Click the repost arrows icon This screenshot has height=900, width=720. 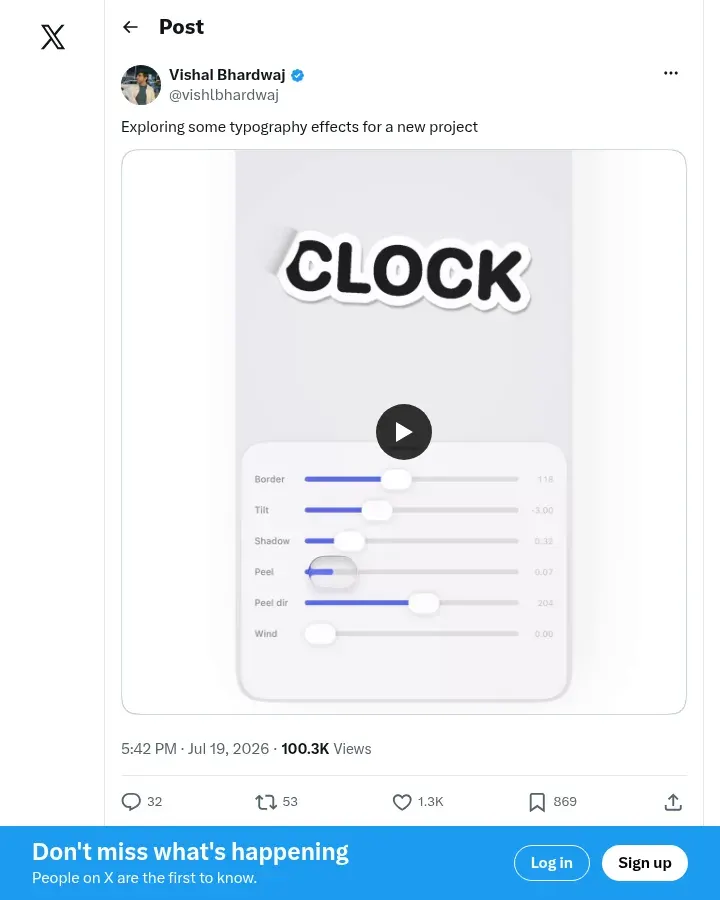(266, 801)
